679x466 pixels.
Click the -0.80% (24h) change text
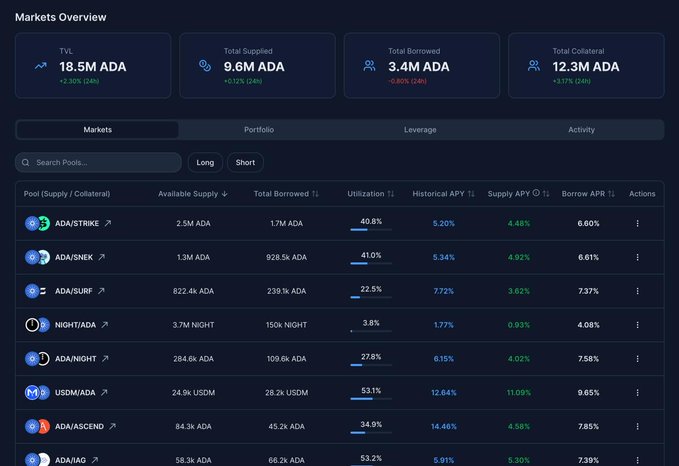[x=407, y=81]
